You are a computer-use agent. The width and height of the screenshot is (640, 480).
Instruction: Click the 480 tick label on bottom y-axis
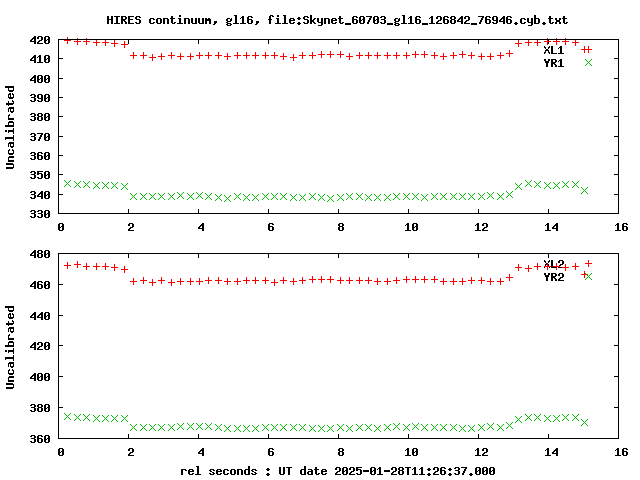coord(40,254)
